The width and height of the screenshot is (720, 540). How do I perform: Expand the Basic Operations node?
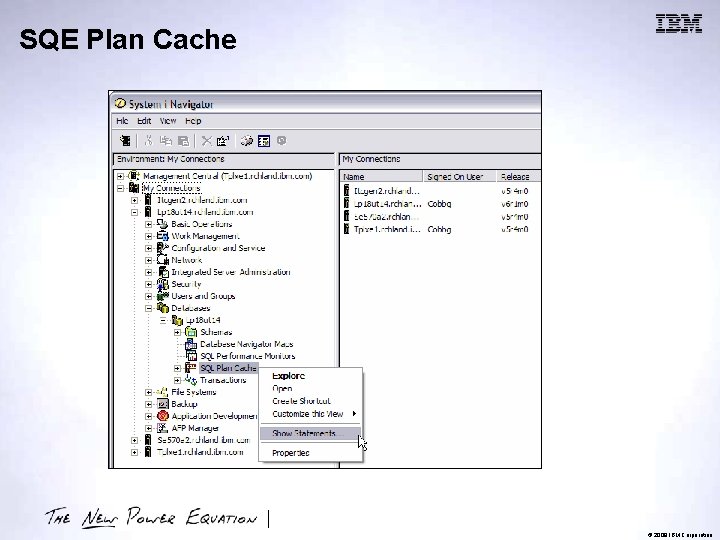pyautogui.click(x=148, y=224)
